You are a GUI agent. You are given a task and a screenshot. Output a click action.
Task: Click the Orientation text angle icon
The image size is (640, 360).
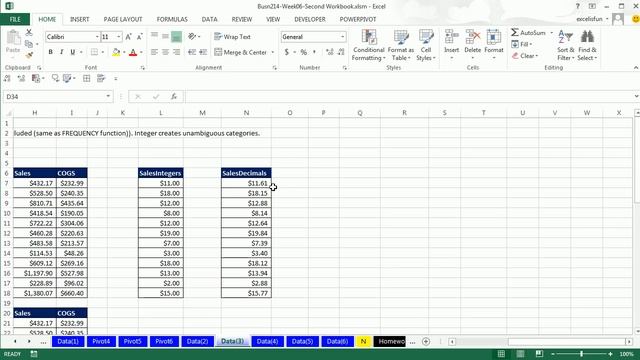pos(192,37)
